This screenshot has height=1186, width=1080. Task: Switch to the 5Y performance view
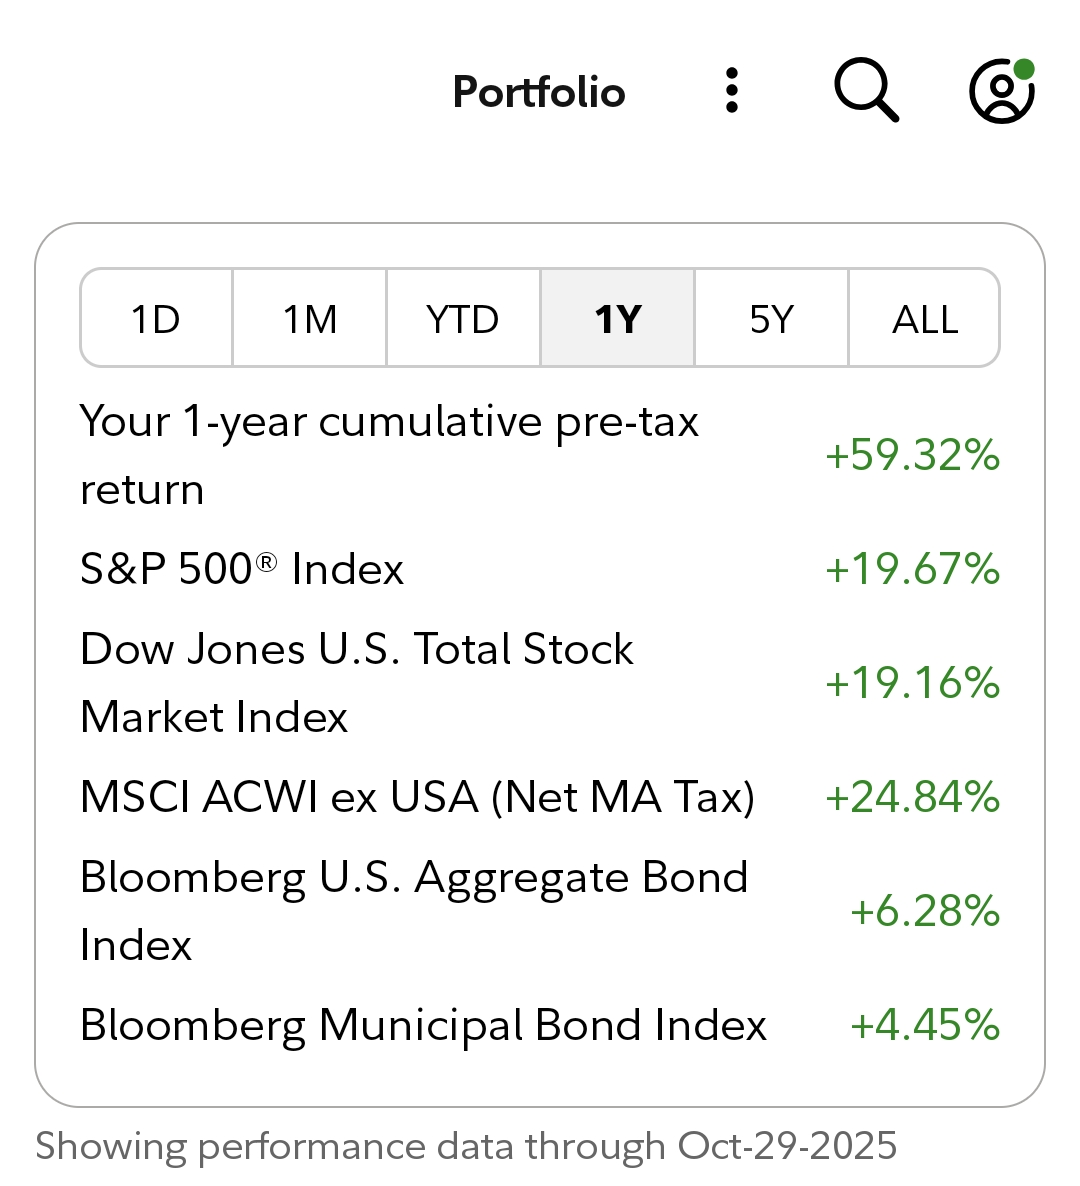point(771,319)
